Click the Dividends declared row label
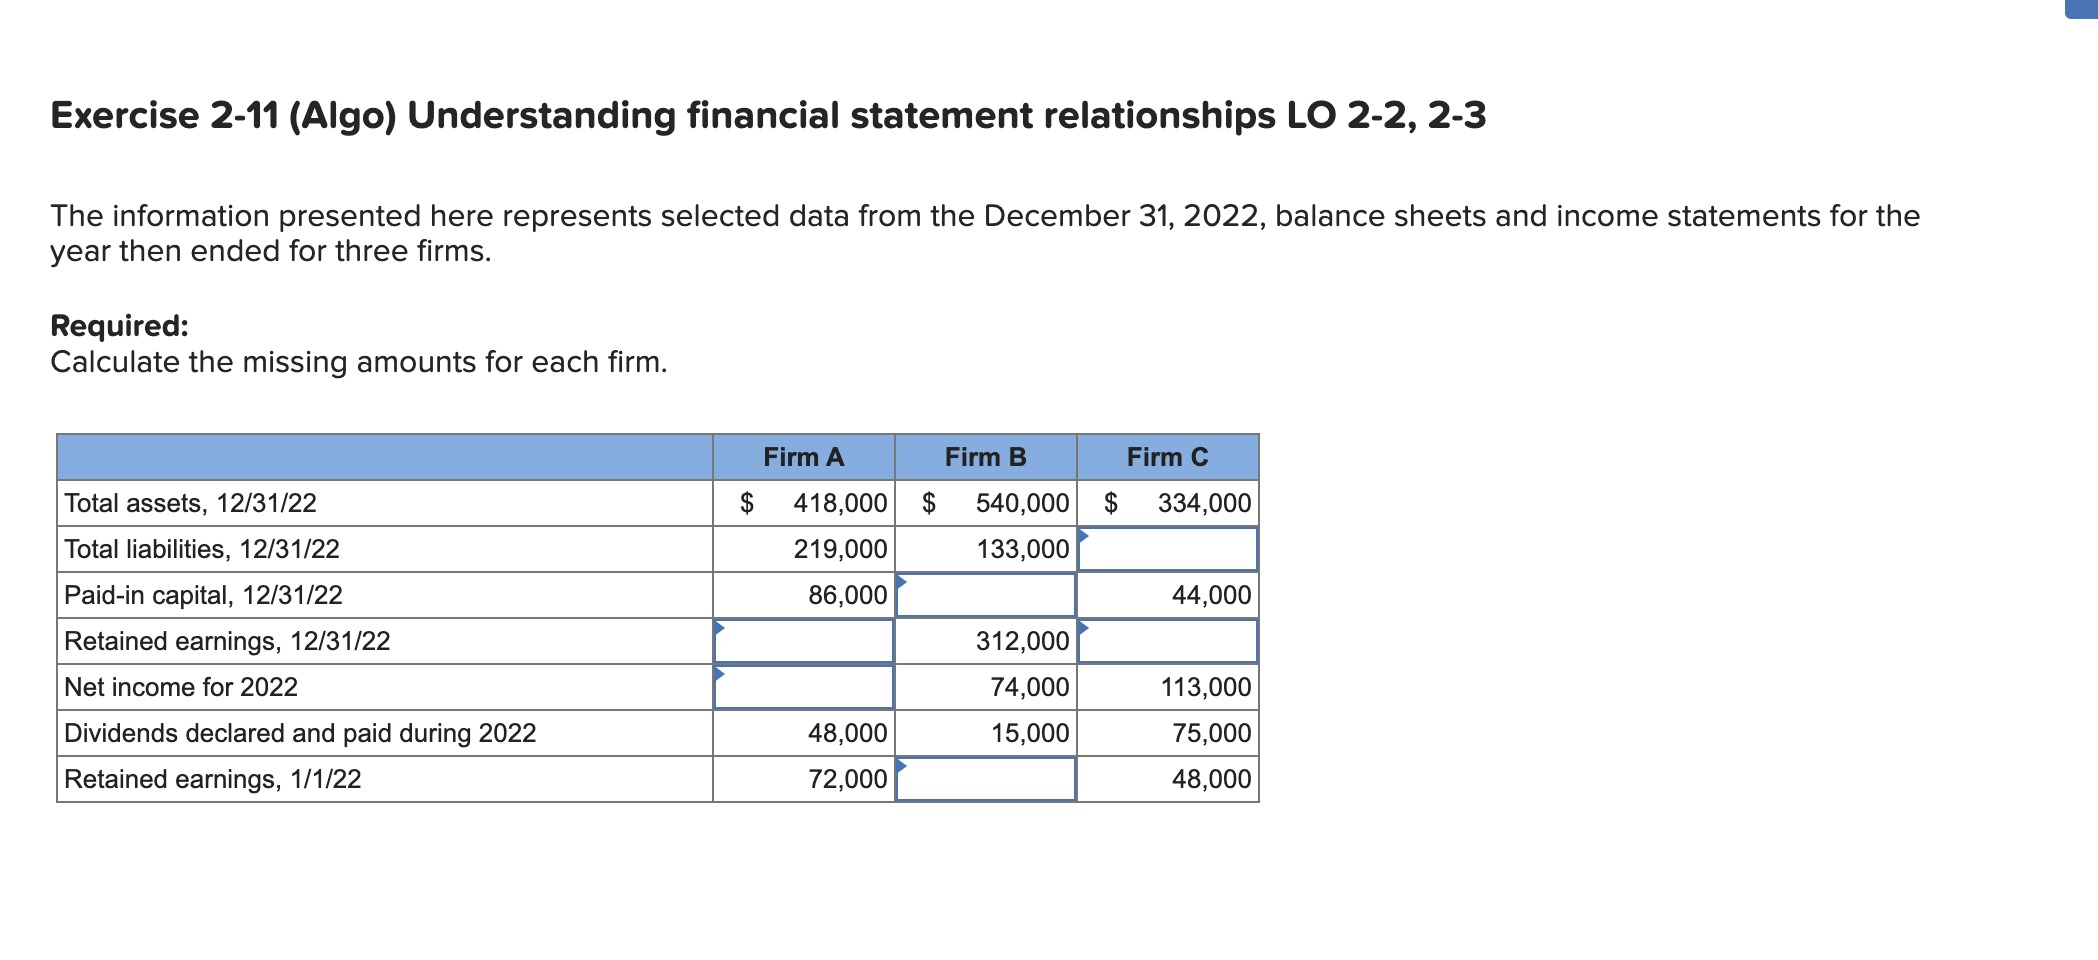 click(x=300, y=733)
